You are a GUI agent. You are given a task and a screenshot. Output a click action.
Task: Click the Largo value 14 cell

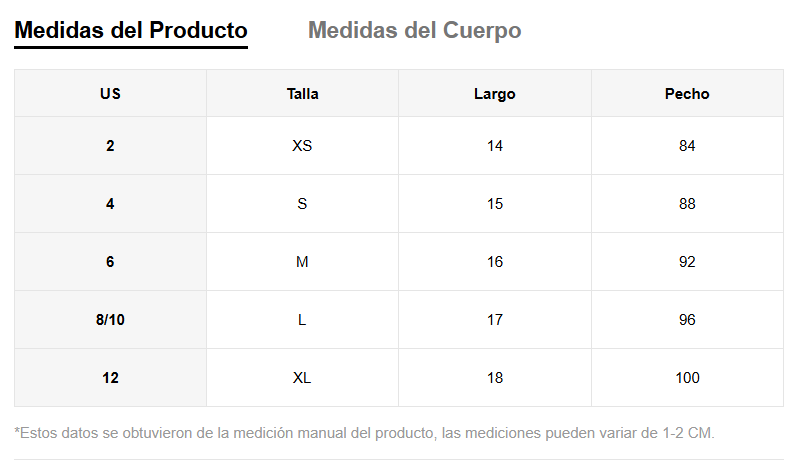point(494,146)
